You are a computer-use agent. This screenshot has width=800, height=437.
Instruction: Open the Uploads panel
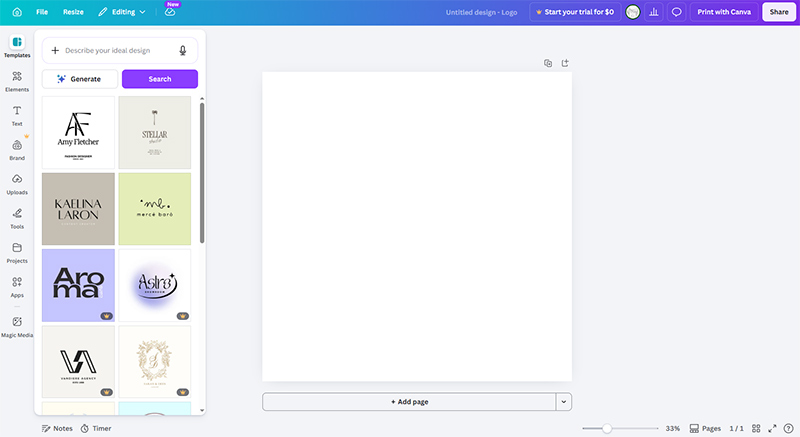[x=17, y=184]
